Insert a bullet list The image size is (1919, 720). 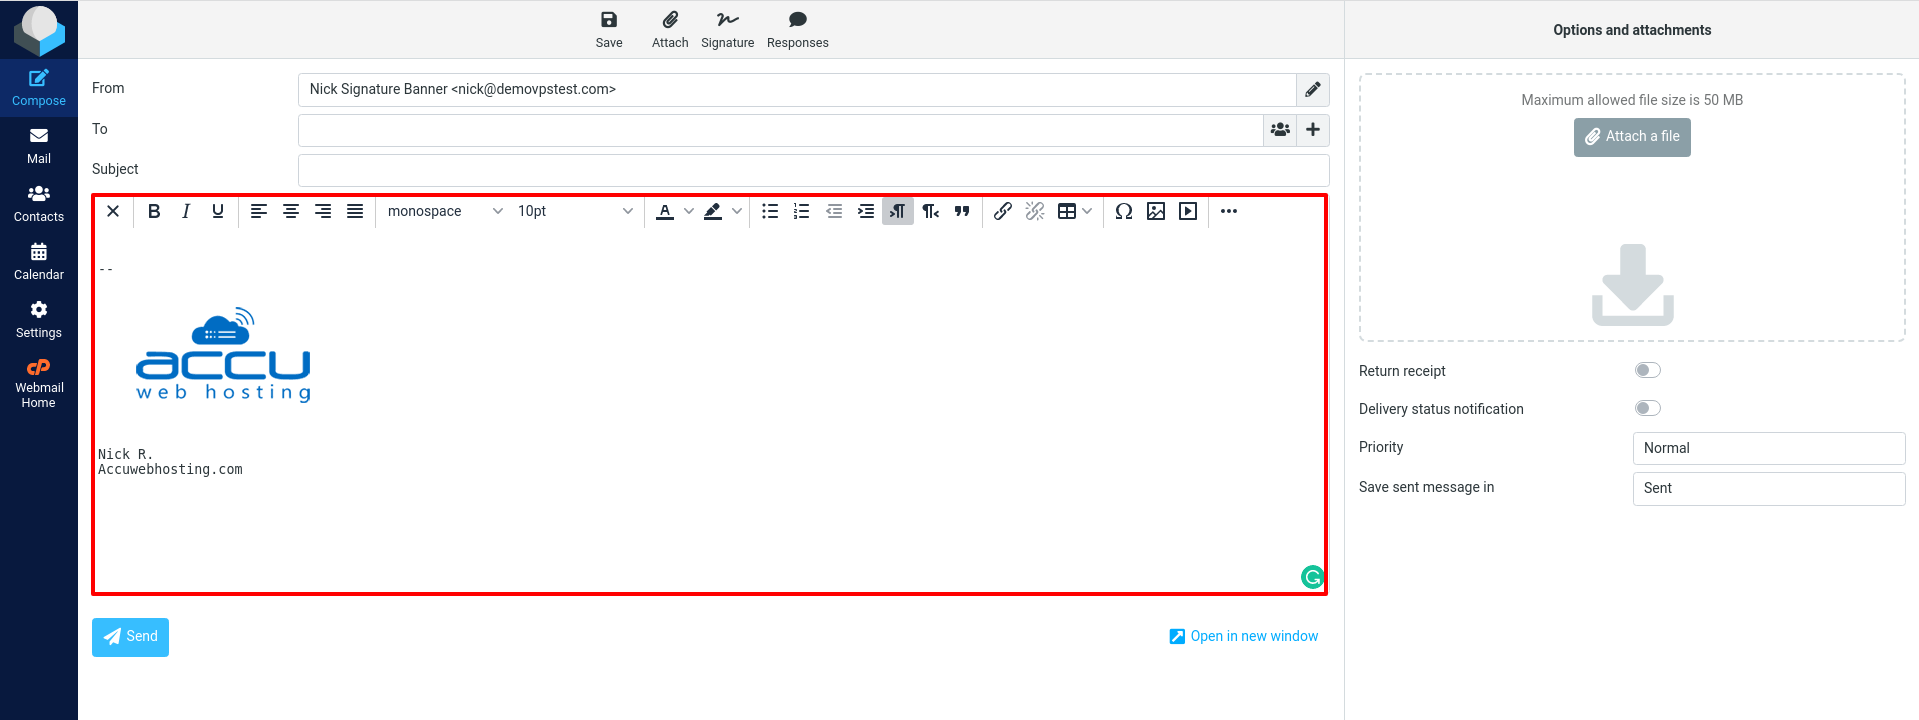[x=770, y=211]
